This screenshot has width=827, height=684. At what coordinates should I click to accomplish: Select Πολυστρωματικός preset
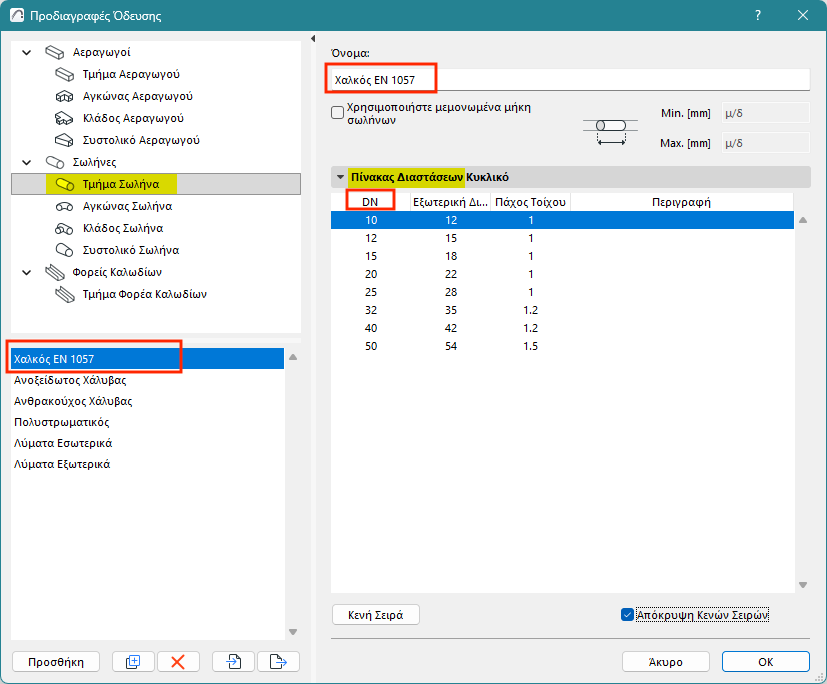pyautogui.click(x=147, y=422)
